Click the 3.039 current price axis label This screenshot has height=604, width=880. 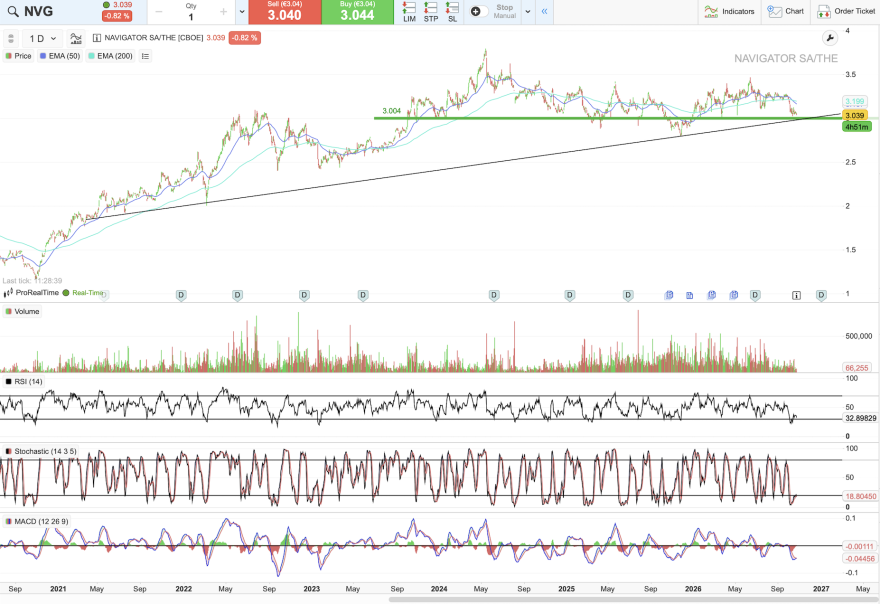point(855,116)
